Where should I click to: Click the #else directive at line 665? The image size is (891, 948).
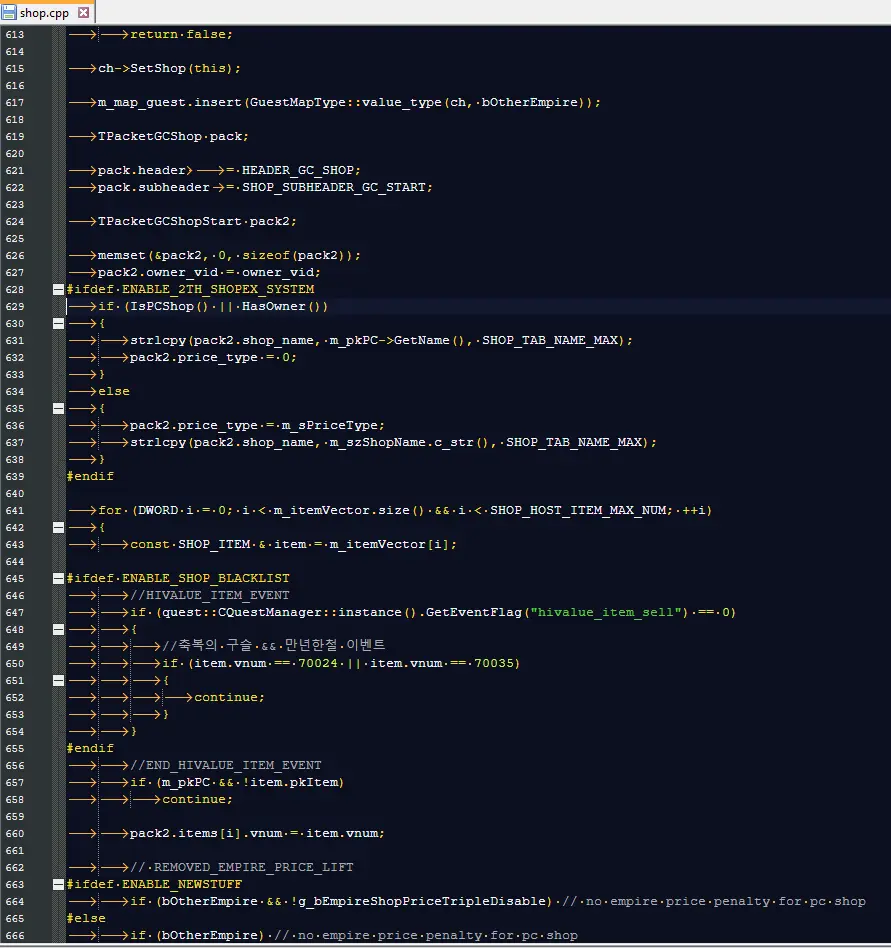86,918
